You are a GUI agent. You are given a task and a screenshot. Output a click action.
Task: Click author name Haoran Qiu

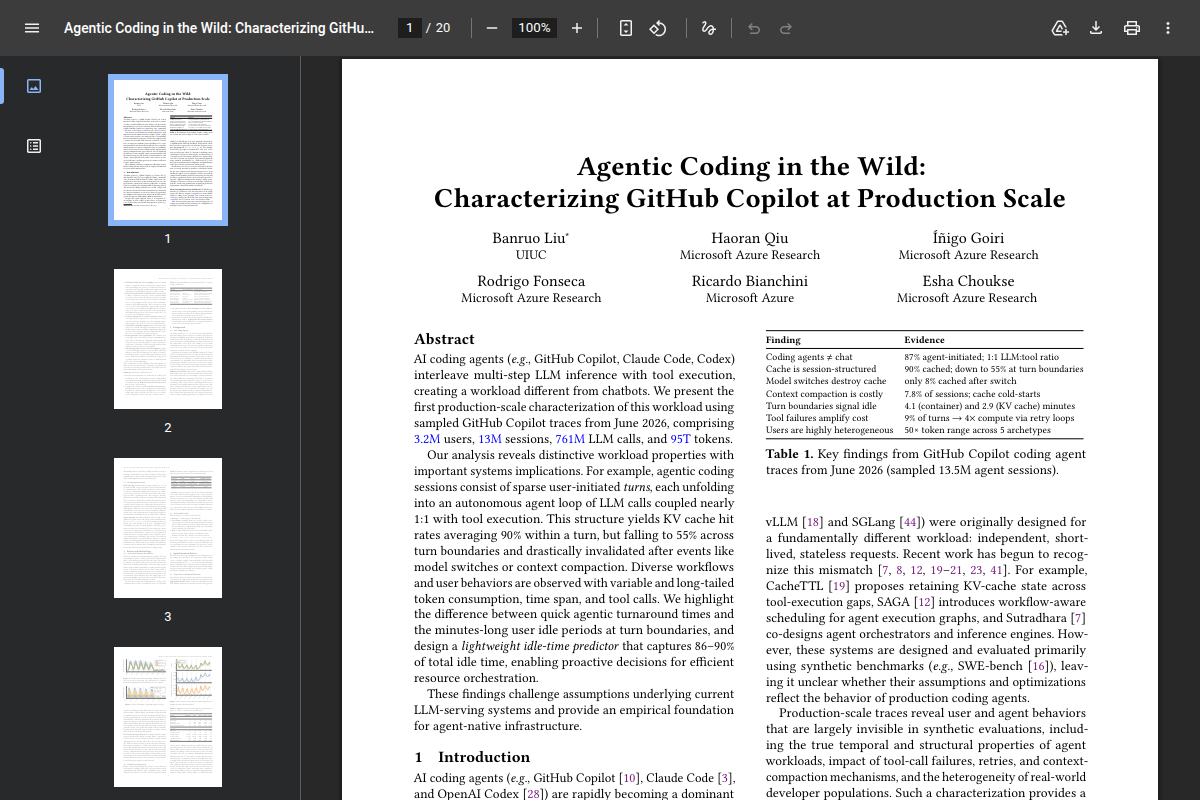click(x=750, y=238)
